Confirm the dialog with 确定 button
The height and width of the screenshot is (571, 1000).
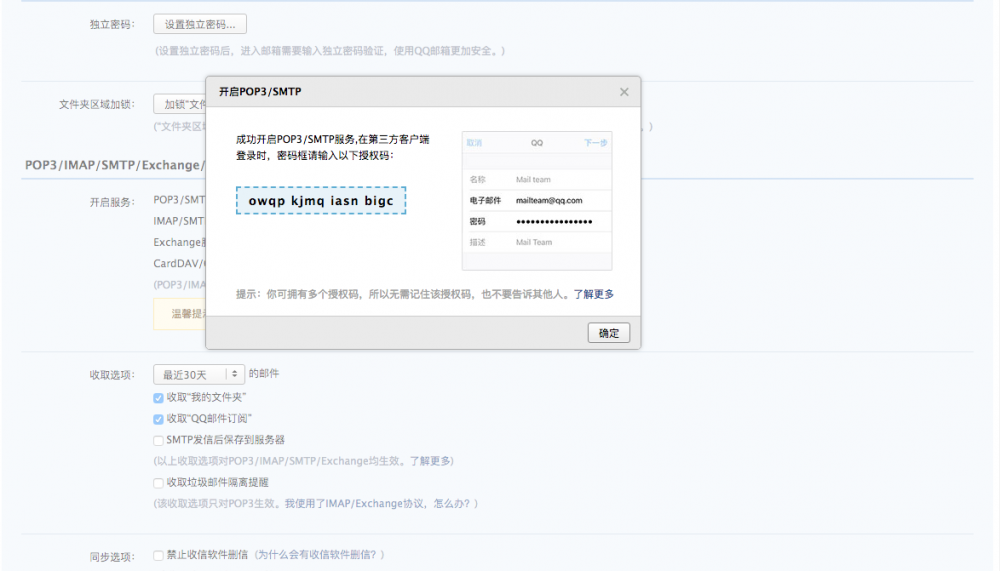(608, 333)
